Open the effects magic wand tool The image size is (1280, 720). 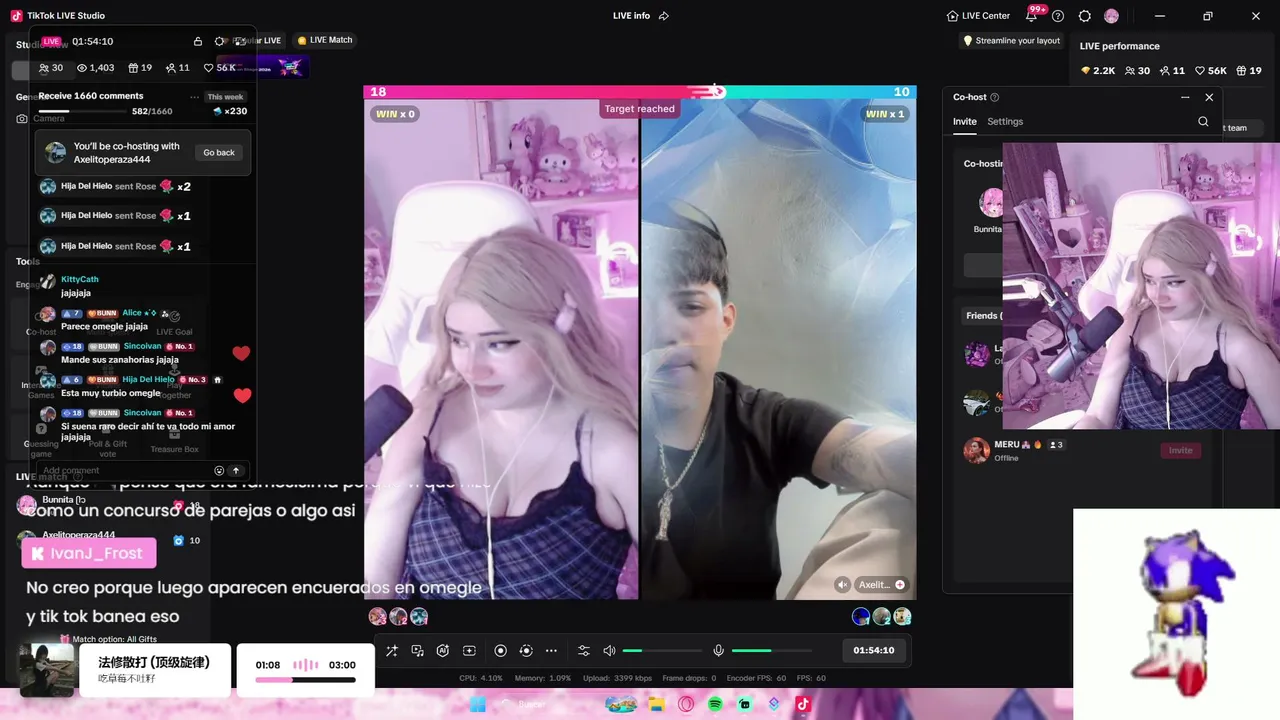click(392, 651)
